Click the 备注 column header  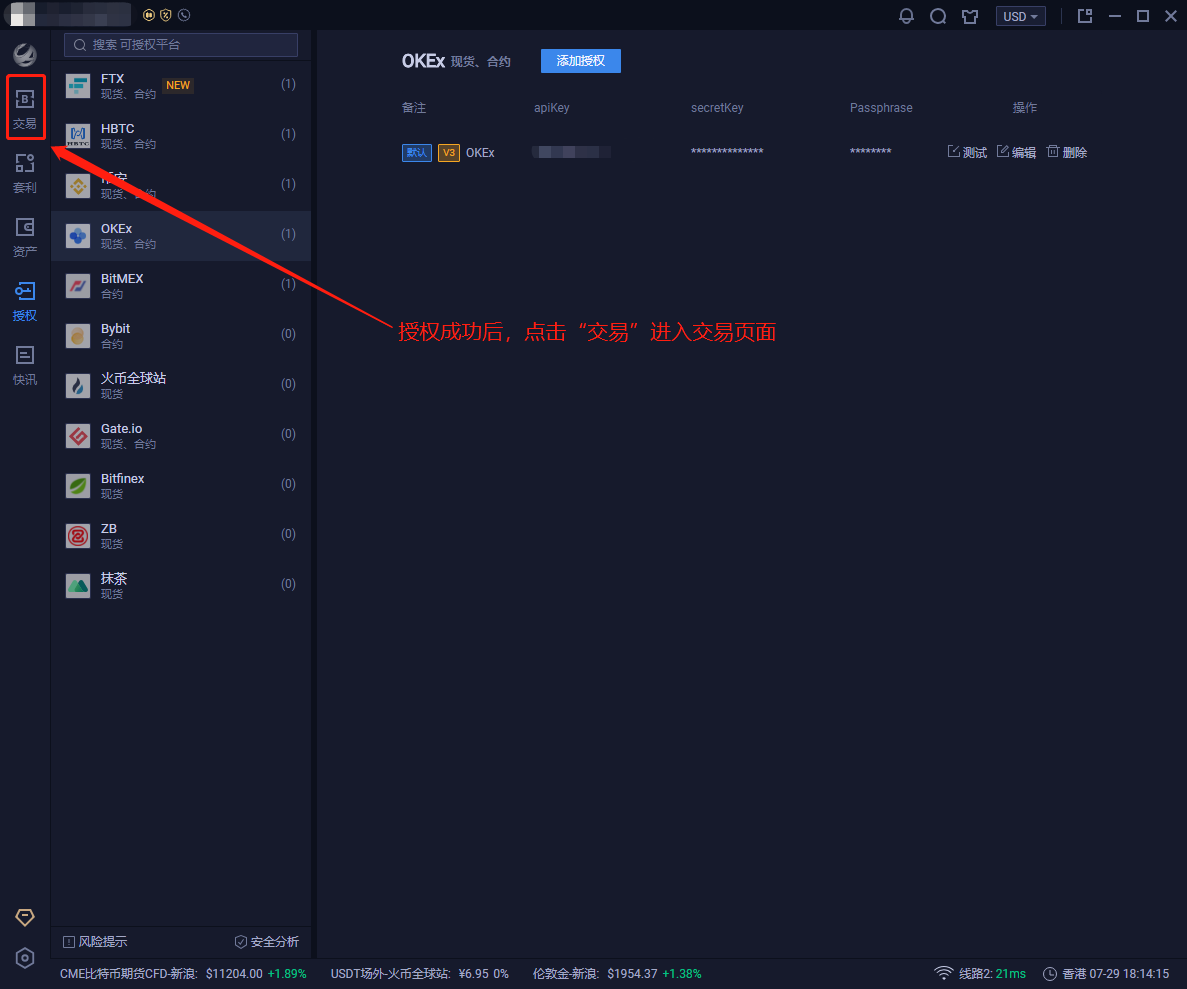tap(414, 108)
